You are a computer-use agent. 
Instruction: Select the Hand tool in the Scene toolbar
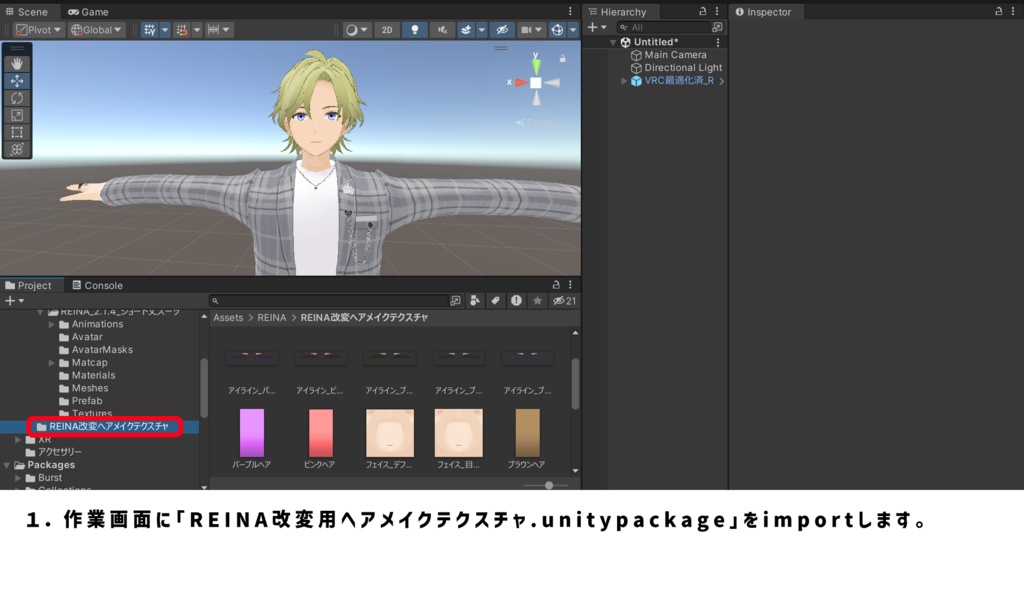[x=17, y=63]
